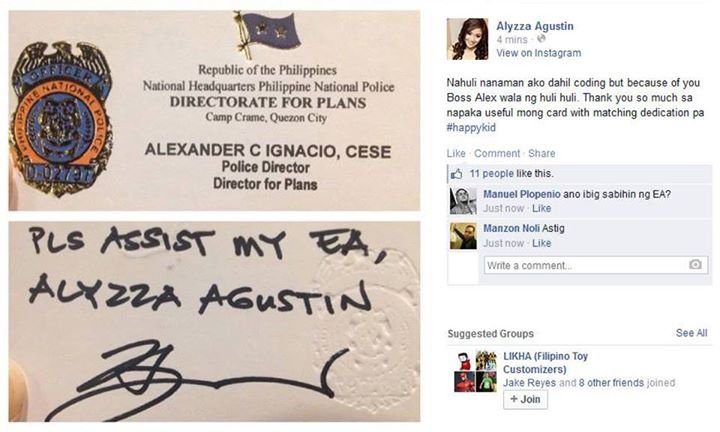The image size is (720, 432).
Task: See All suggested groups
Action: [691, 333]
